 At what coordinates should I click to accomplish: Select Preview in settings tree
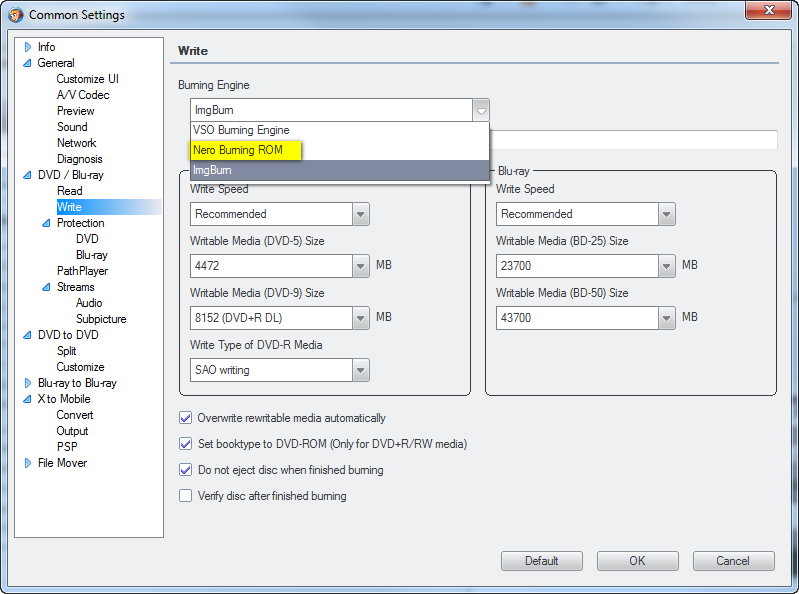(x=75, y=111)
